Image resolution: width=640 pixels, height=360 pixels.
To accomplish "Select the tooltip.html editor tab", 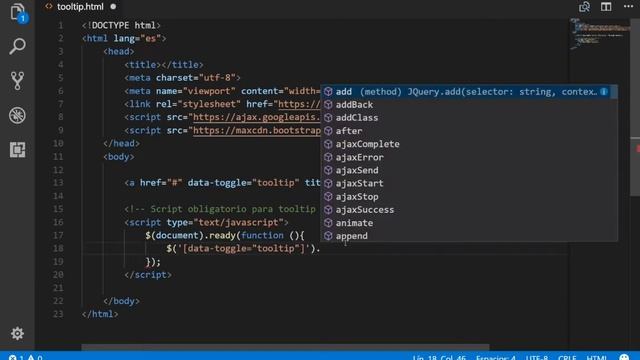I will click(x=80, y=7).
